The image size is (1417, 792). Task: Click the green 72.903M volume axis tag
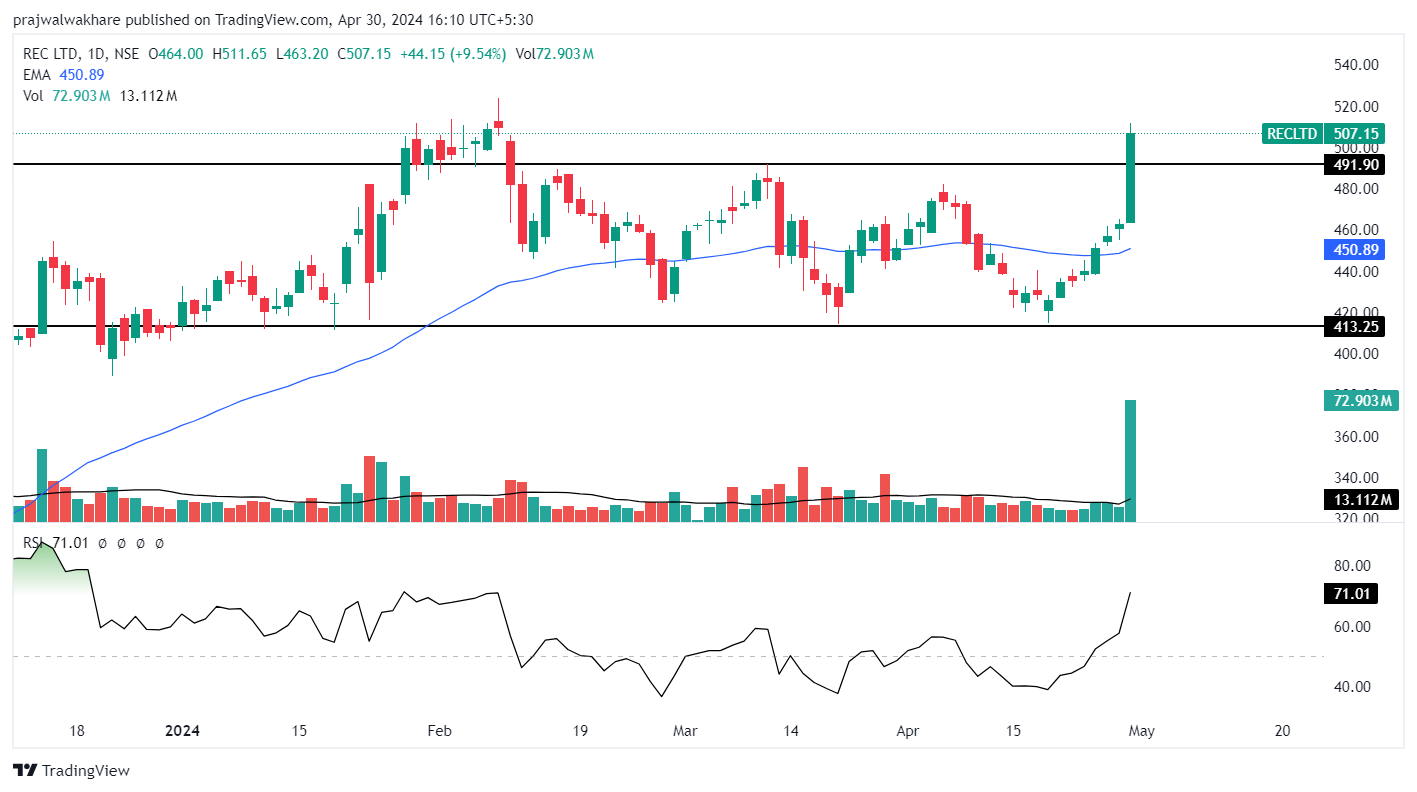(1360, 401)
